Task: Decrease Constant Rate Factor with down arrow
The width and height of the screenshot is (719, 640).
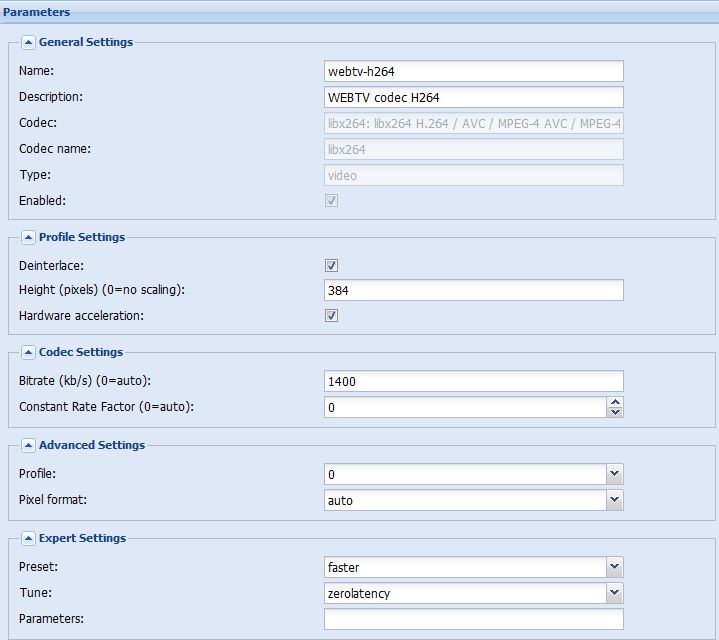Action: (x=615, y=412)
